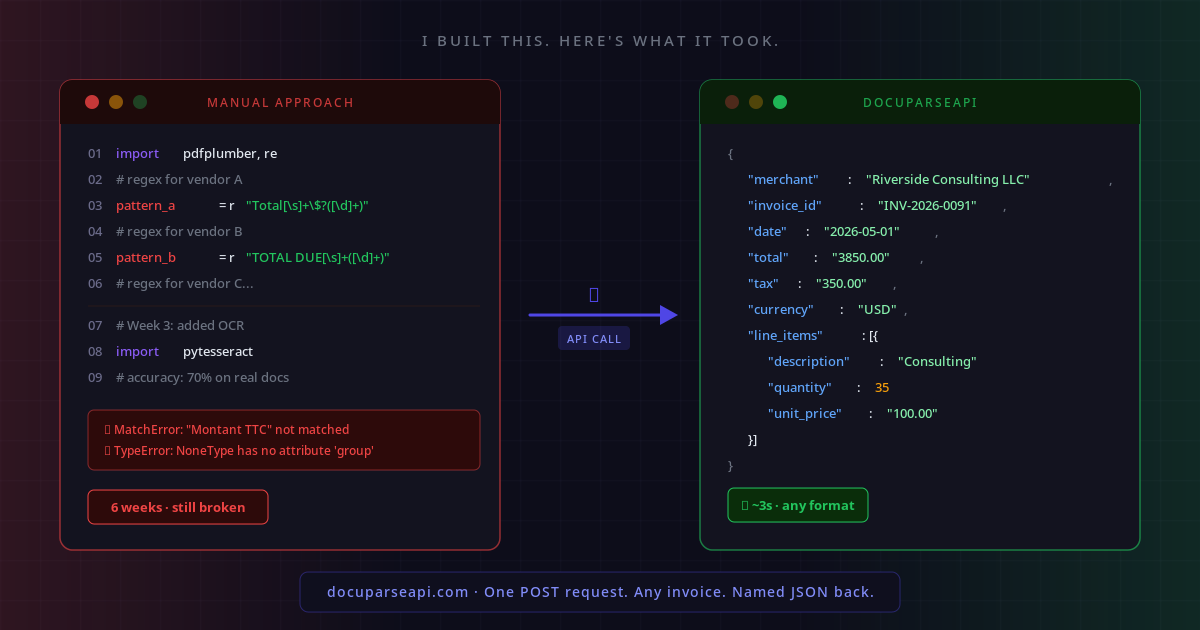This screenshot has height=630, width=1200.
Task: Click the regex string "TOTAL DUE[\s]+([\d]+)"
Action: [x=317, y=258]
